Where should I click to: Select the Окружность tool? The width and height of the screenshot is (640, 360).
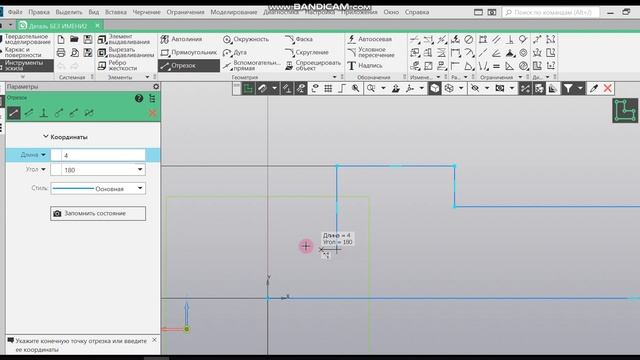coord(246,39)
